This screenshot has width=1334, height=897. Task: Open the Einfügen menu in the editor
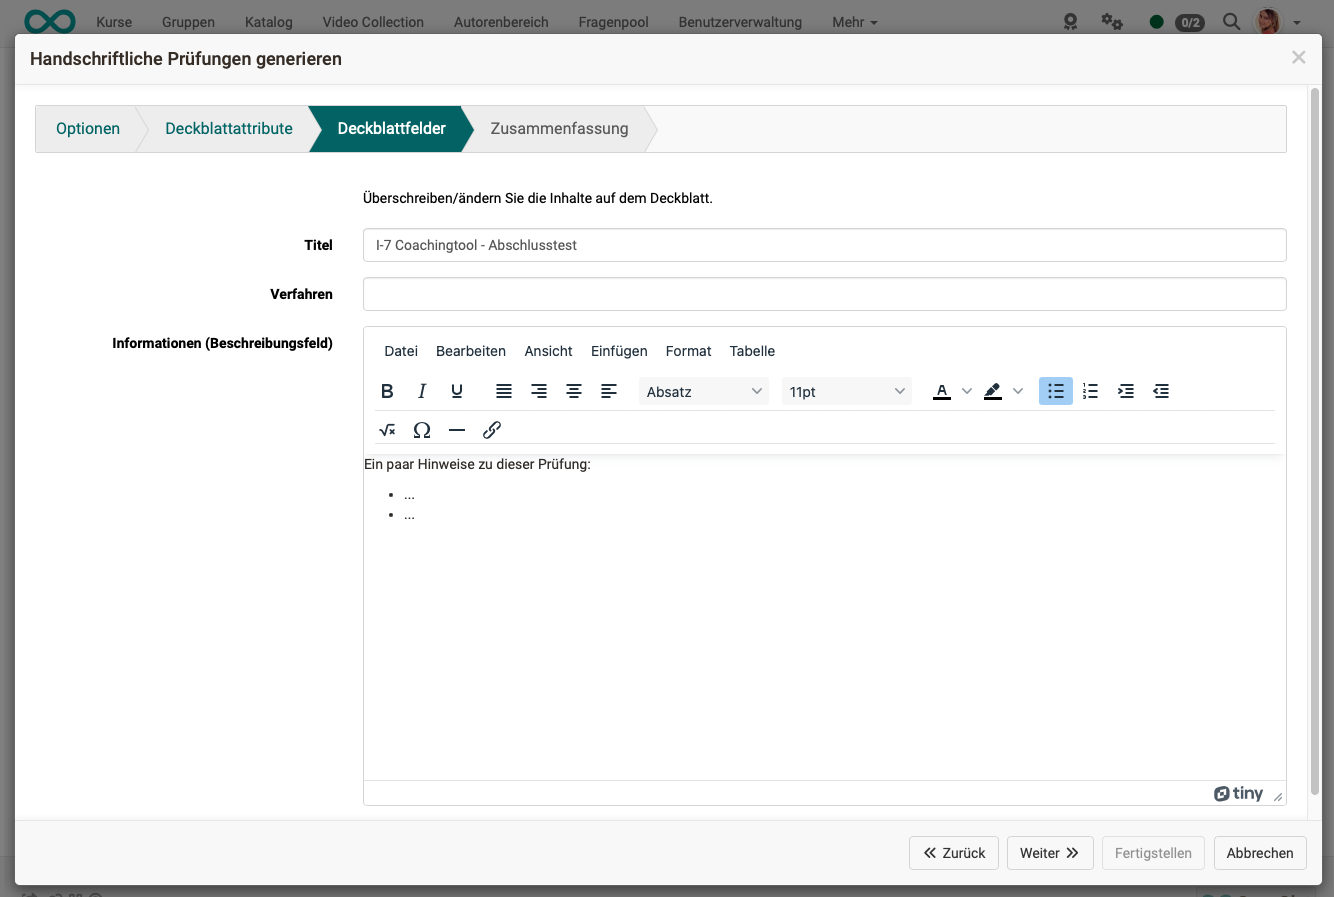pyautogui.click(x=619, y=351)
